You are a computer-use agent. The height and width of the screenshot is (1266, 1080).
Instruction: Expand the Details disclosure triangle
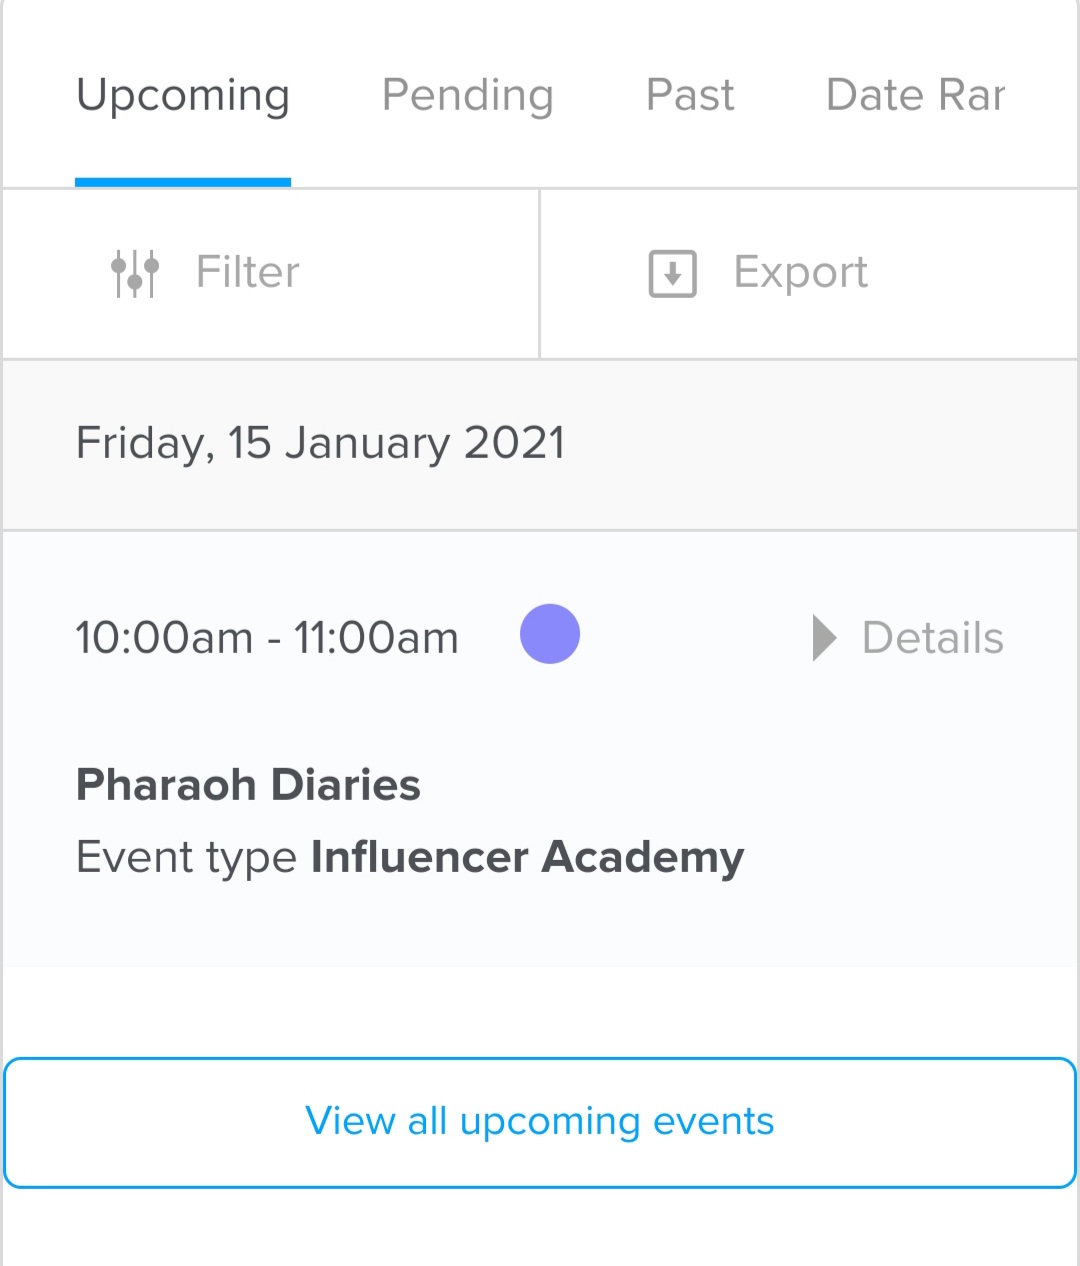(824, 638)
